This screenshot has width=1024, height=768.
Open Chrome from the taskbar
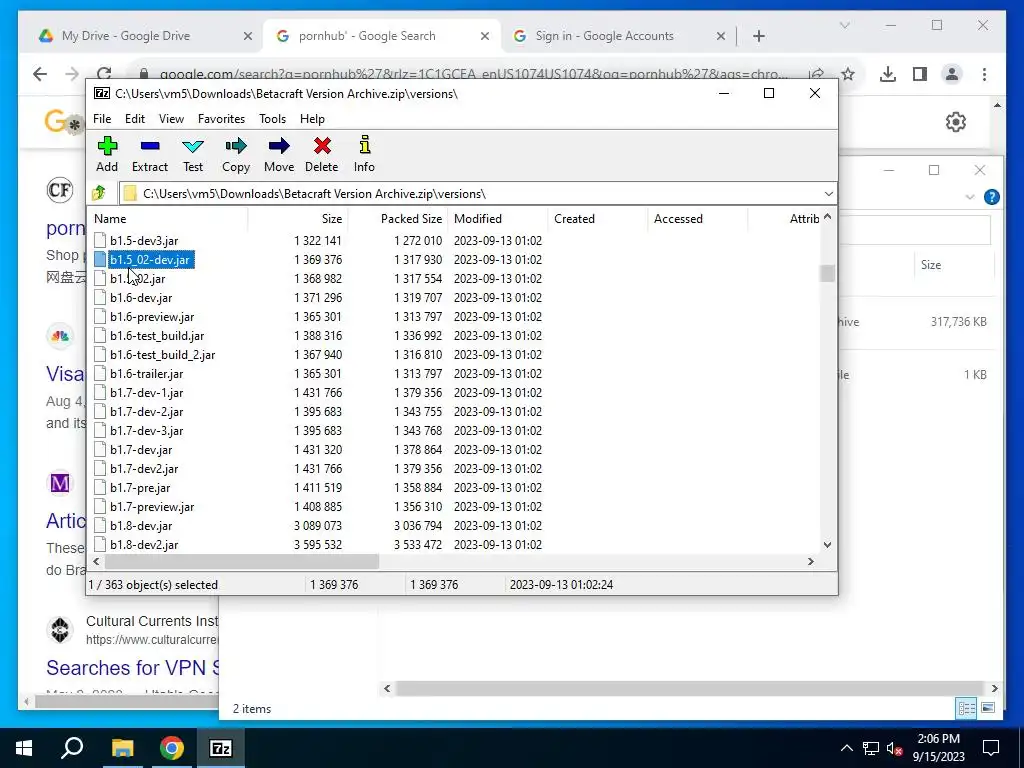click(x=171, y=748)
